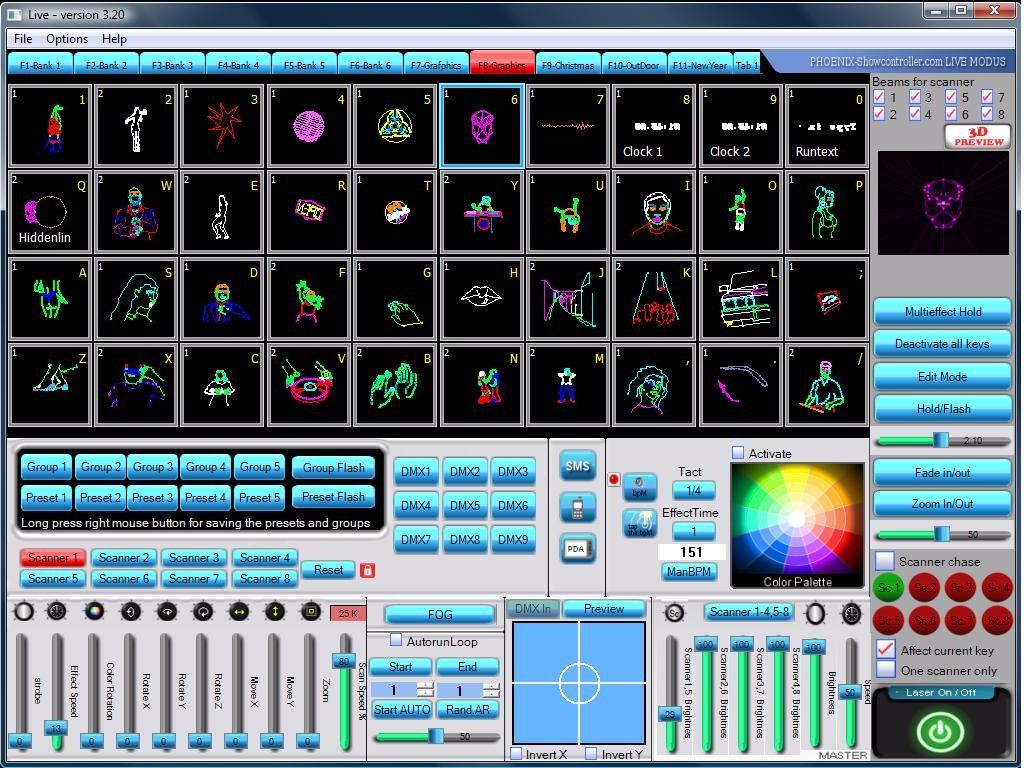Switch to the F7-Grafphics tab
The image size is (1024, 768).
[x=436, y=65]
